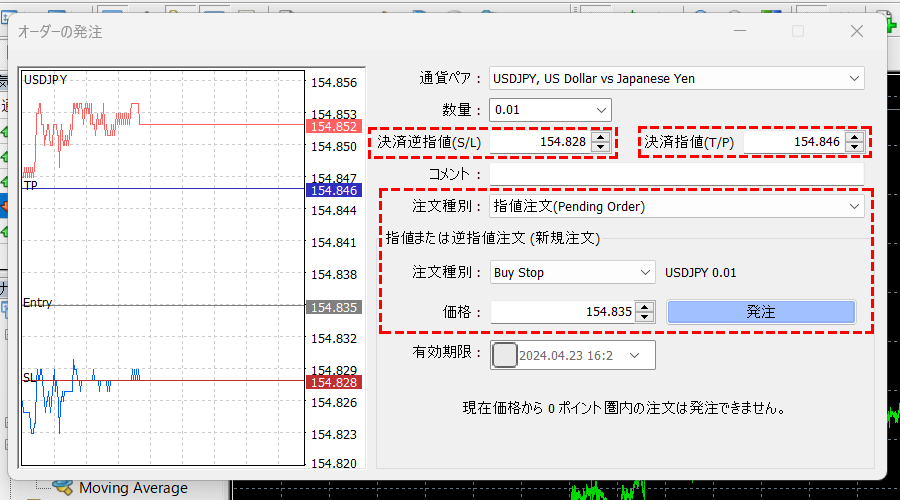Click the 発注 place order button

(x=761, y=312)
